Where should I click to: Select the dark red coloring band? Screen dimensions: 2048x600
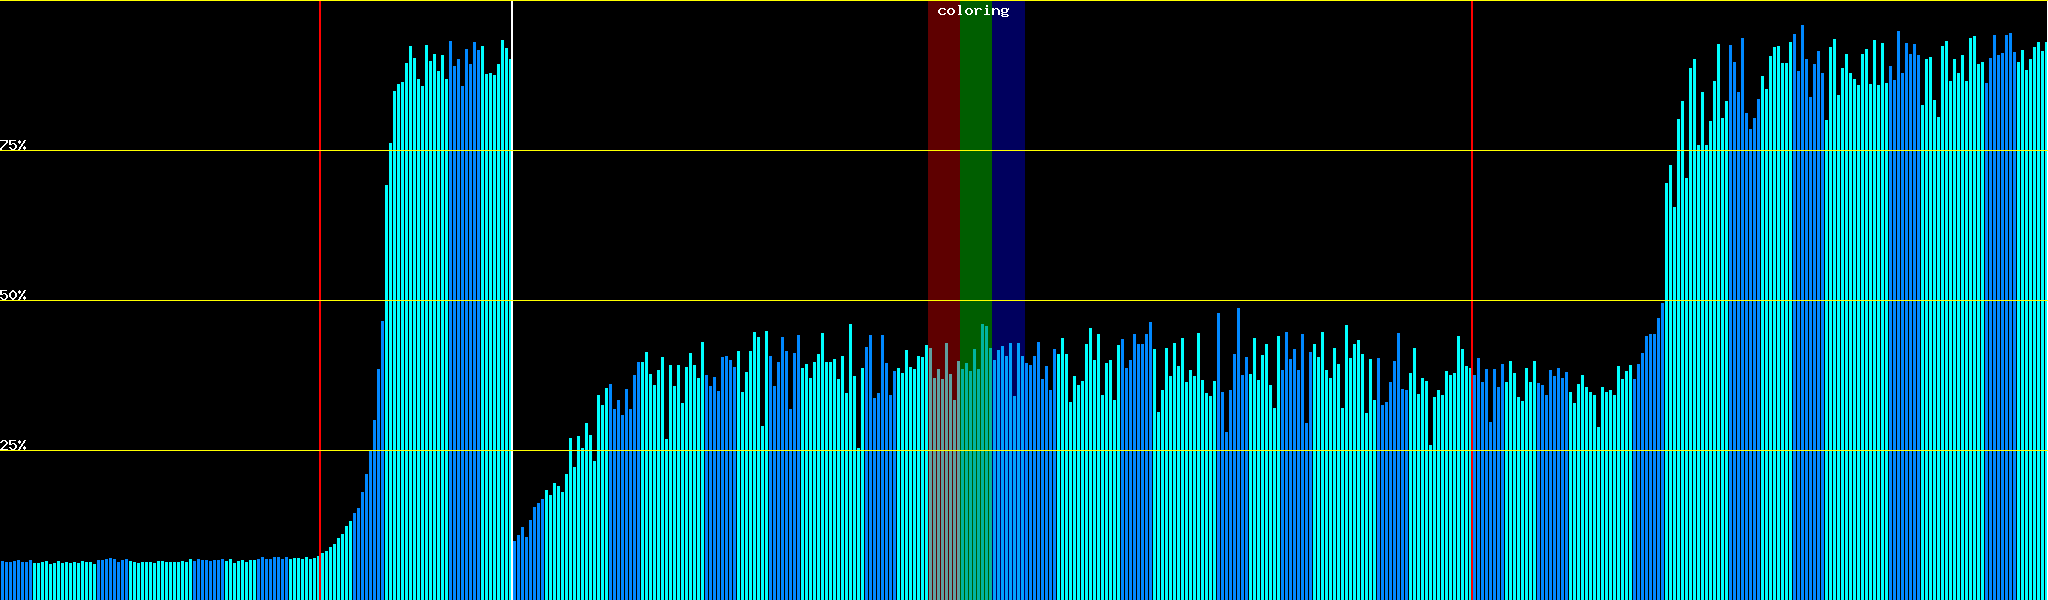click(943, 200)
